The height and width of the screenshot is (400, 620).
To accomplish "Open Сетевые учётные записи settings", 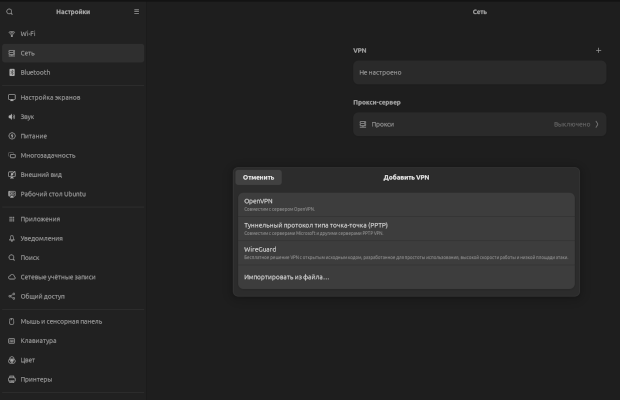I will (x=73, y=277).
